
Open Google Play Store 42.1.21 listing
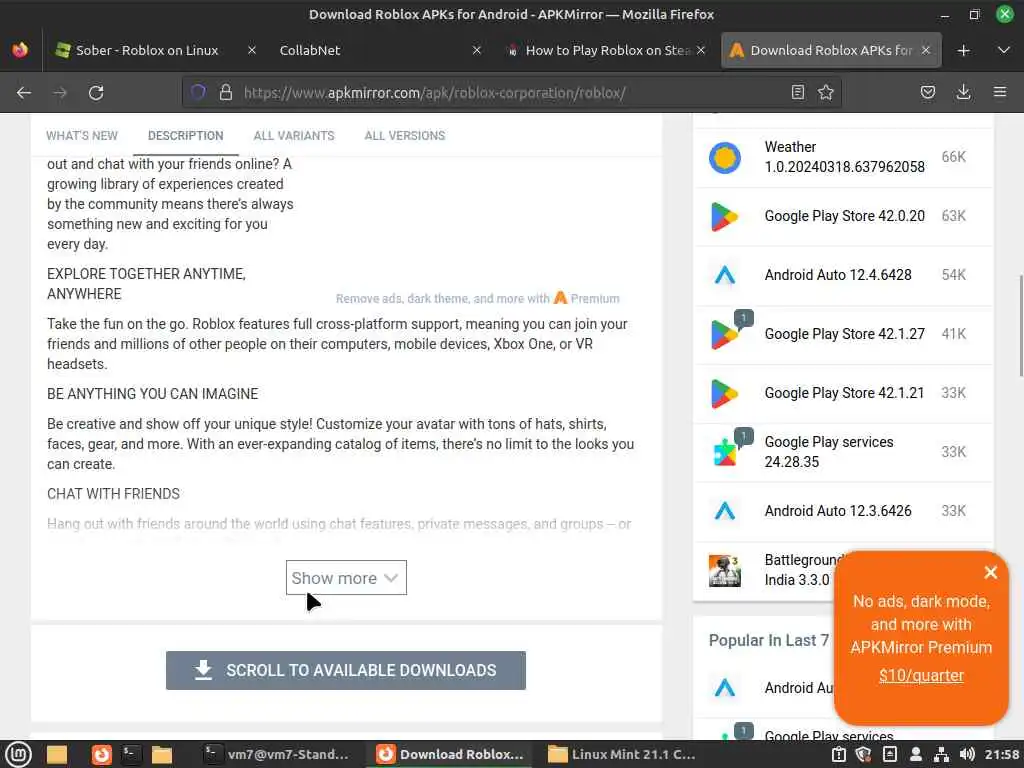[x=844, y=392]
